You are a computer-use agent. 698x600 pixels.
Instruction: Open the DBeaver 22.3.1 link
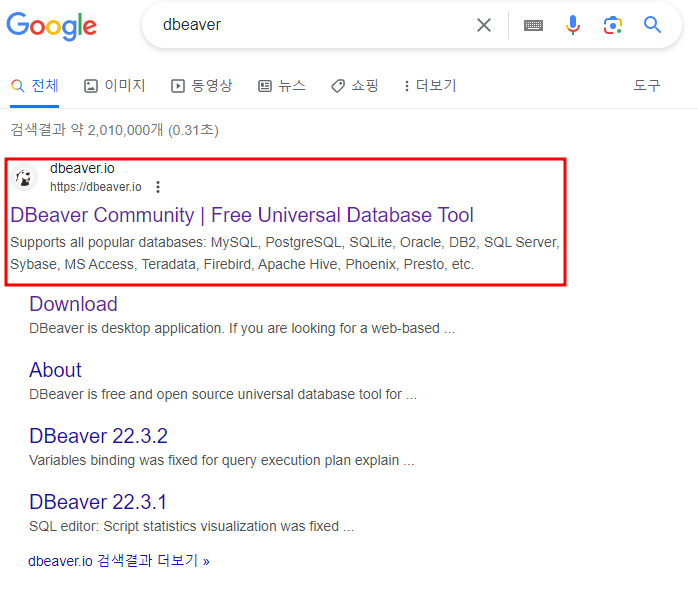[x=98, y=502]
